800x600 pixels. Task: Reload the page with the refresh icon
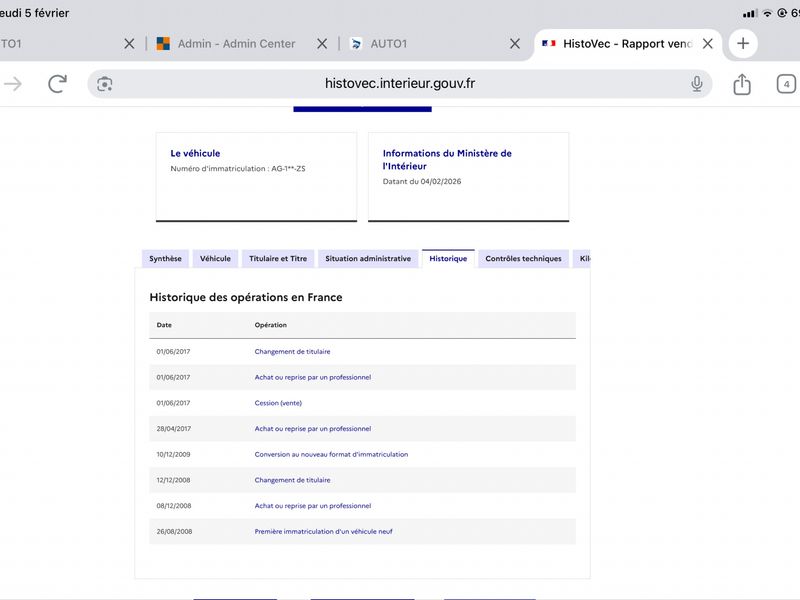(x=57, y=84)
